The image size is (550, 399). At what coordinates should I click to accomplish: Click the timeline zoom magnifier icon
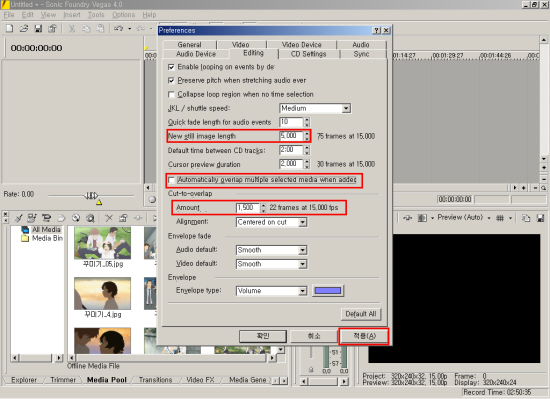tap(543, 188)
